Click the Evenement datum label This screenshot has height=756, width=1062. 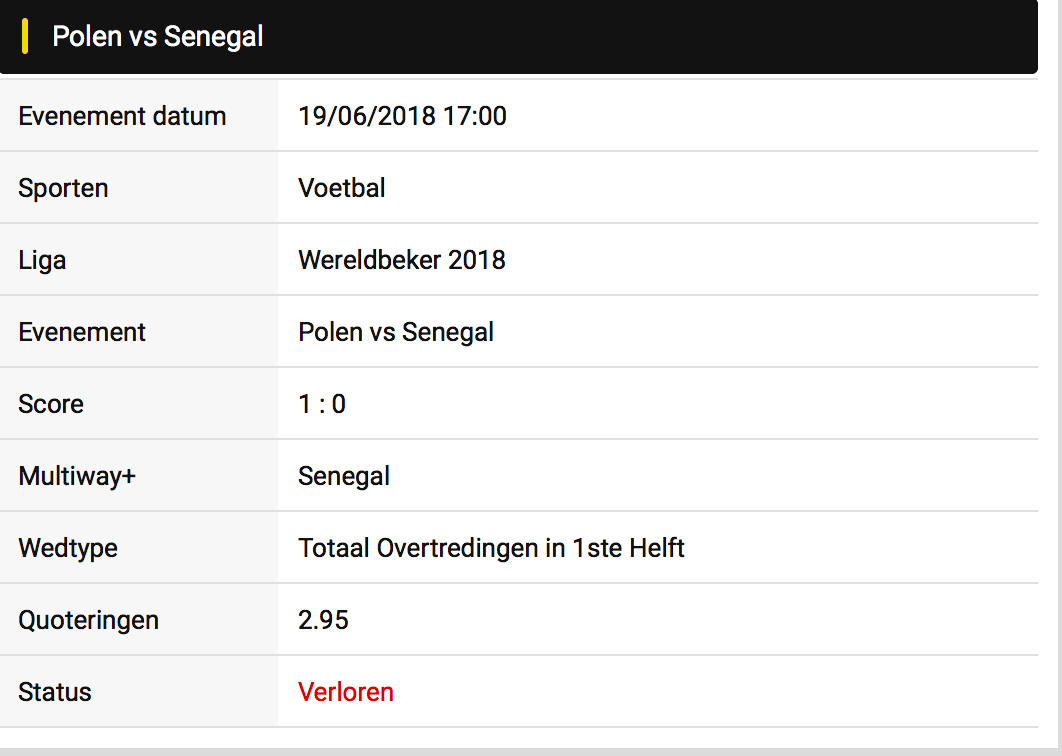122,116
